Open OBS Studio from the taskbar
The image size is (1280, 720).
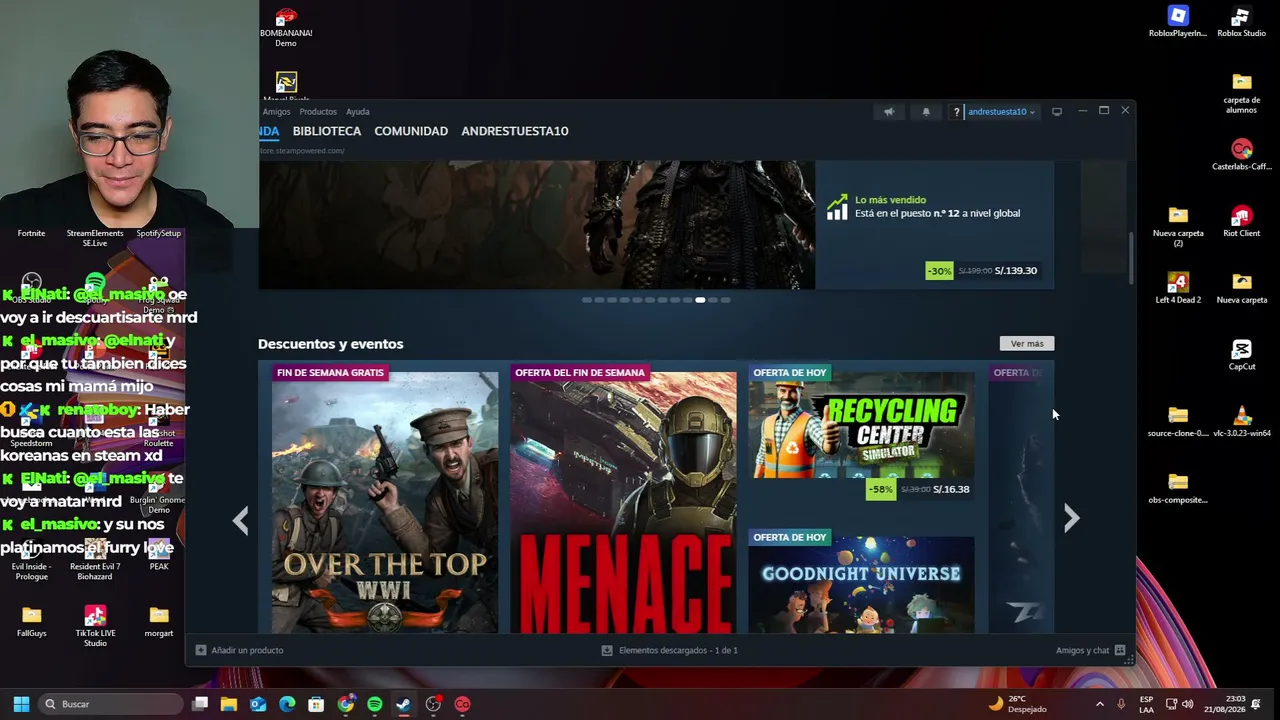point(433,704)
